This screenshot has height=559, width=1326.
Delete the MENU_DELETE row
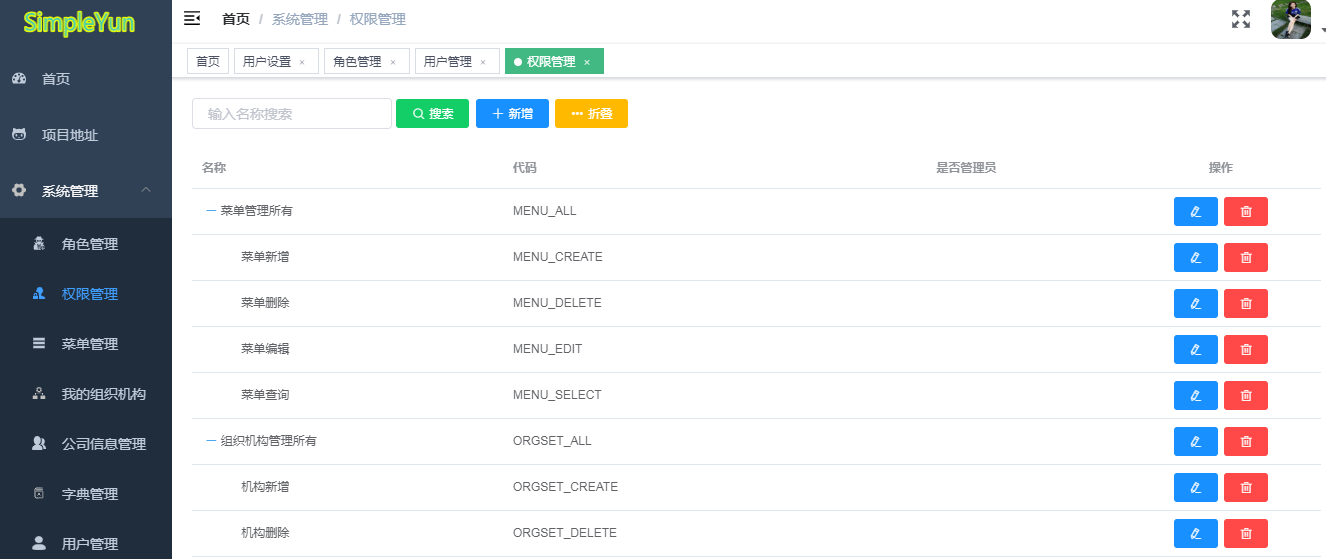click(1246, 303)
